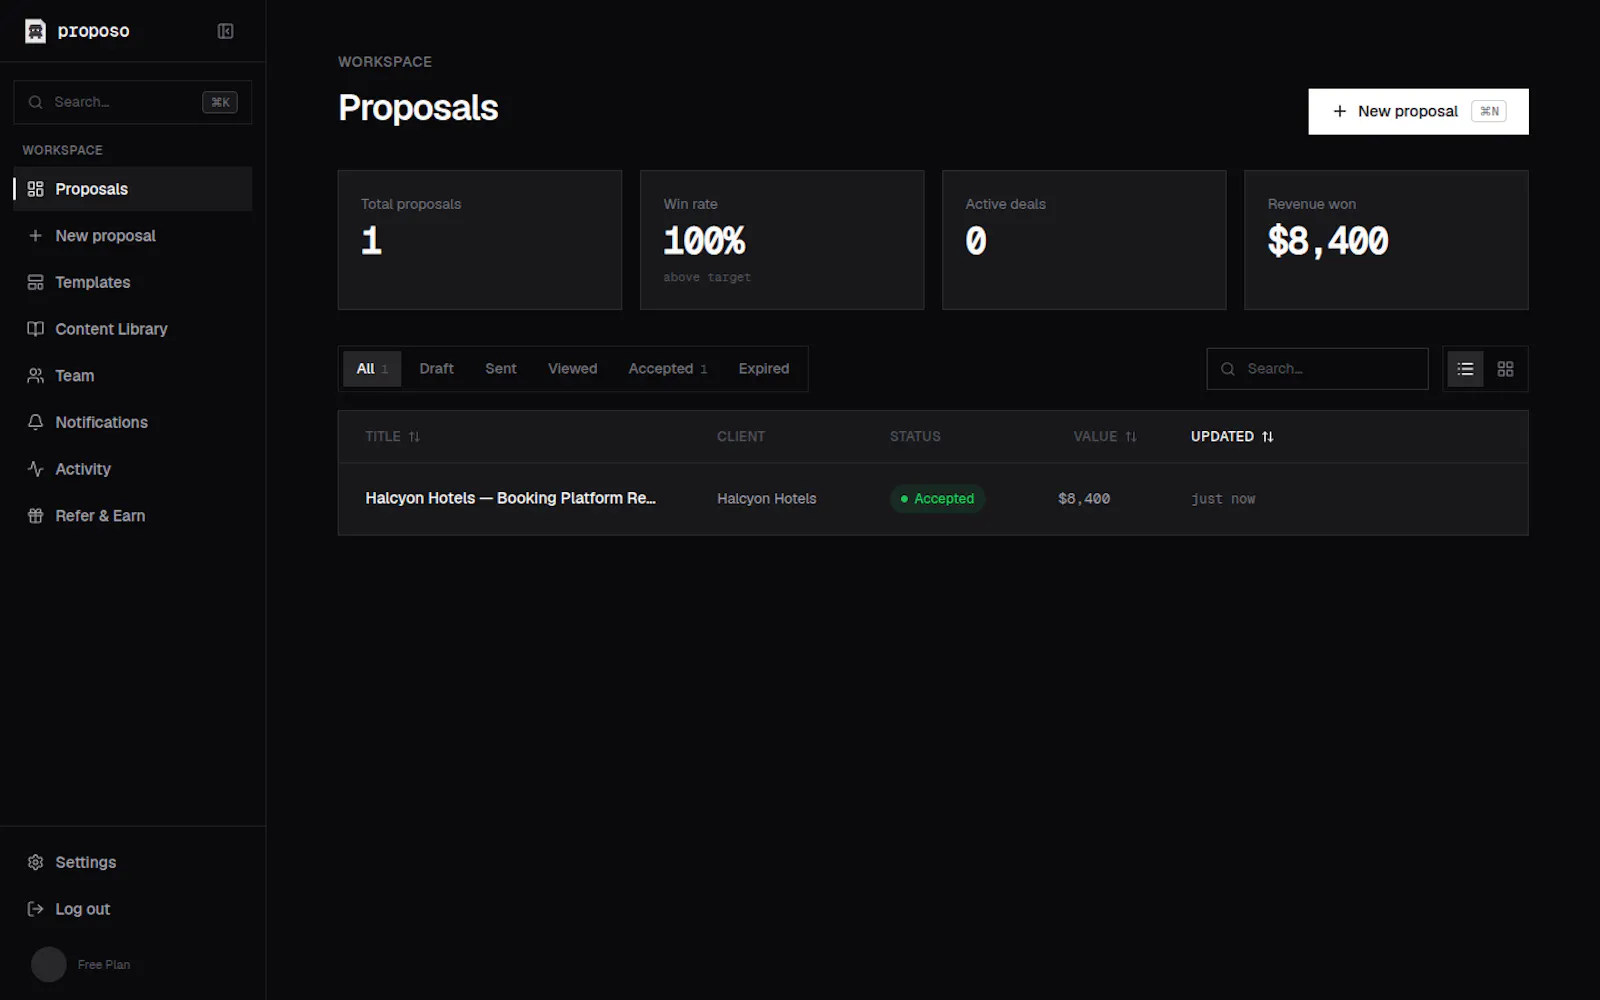Click the Free Plan label
The height and width of the screenshot is (1000, 1600).
click(x=104, y=965)
